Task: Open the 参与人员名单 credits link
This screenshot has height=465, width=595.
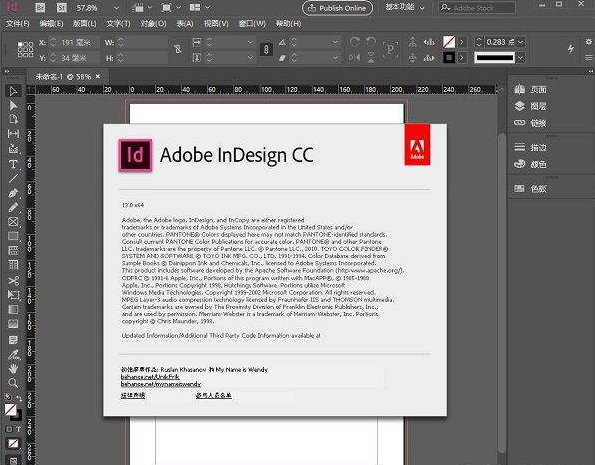Action: pos(214,395)
